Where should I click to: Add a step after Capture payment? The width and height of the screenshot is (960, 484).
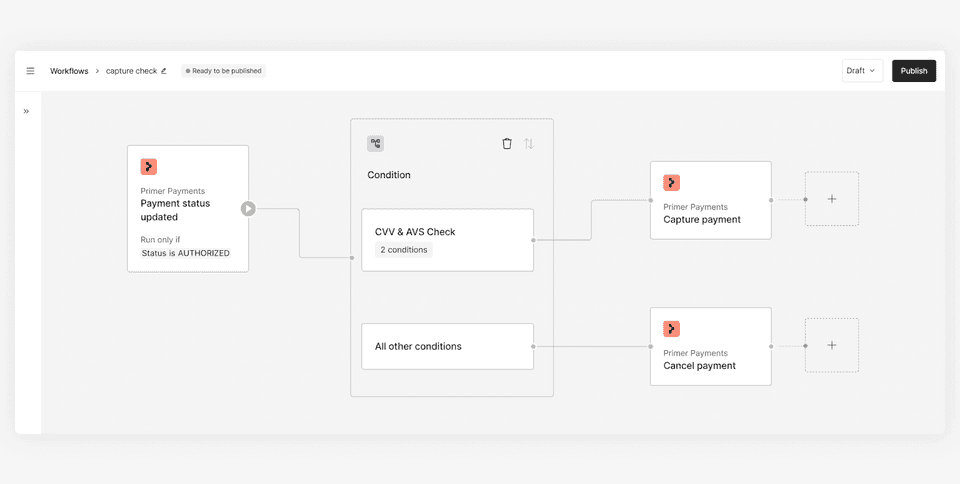tap(831, 199)
